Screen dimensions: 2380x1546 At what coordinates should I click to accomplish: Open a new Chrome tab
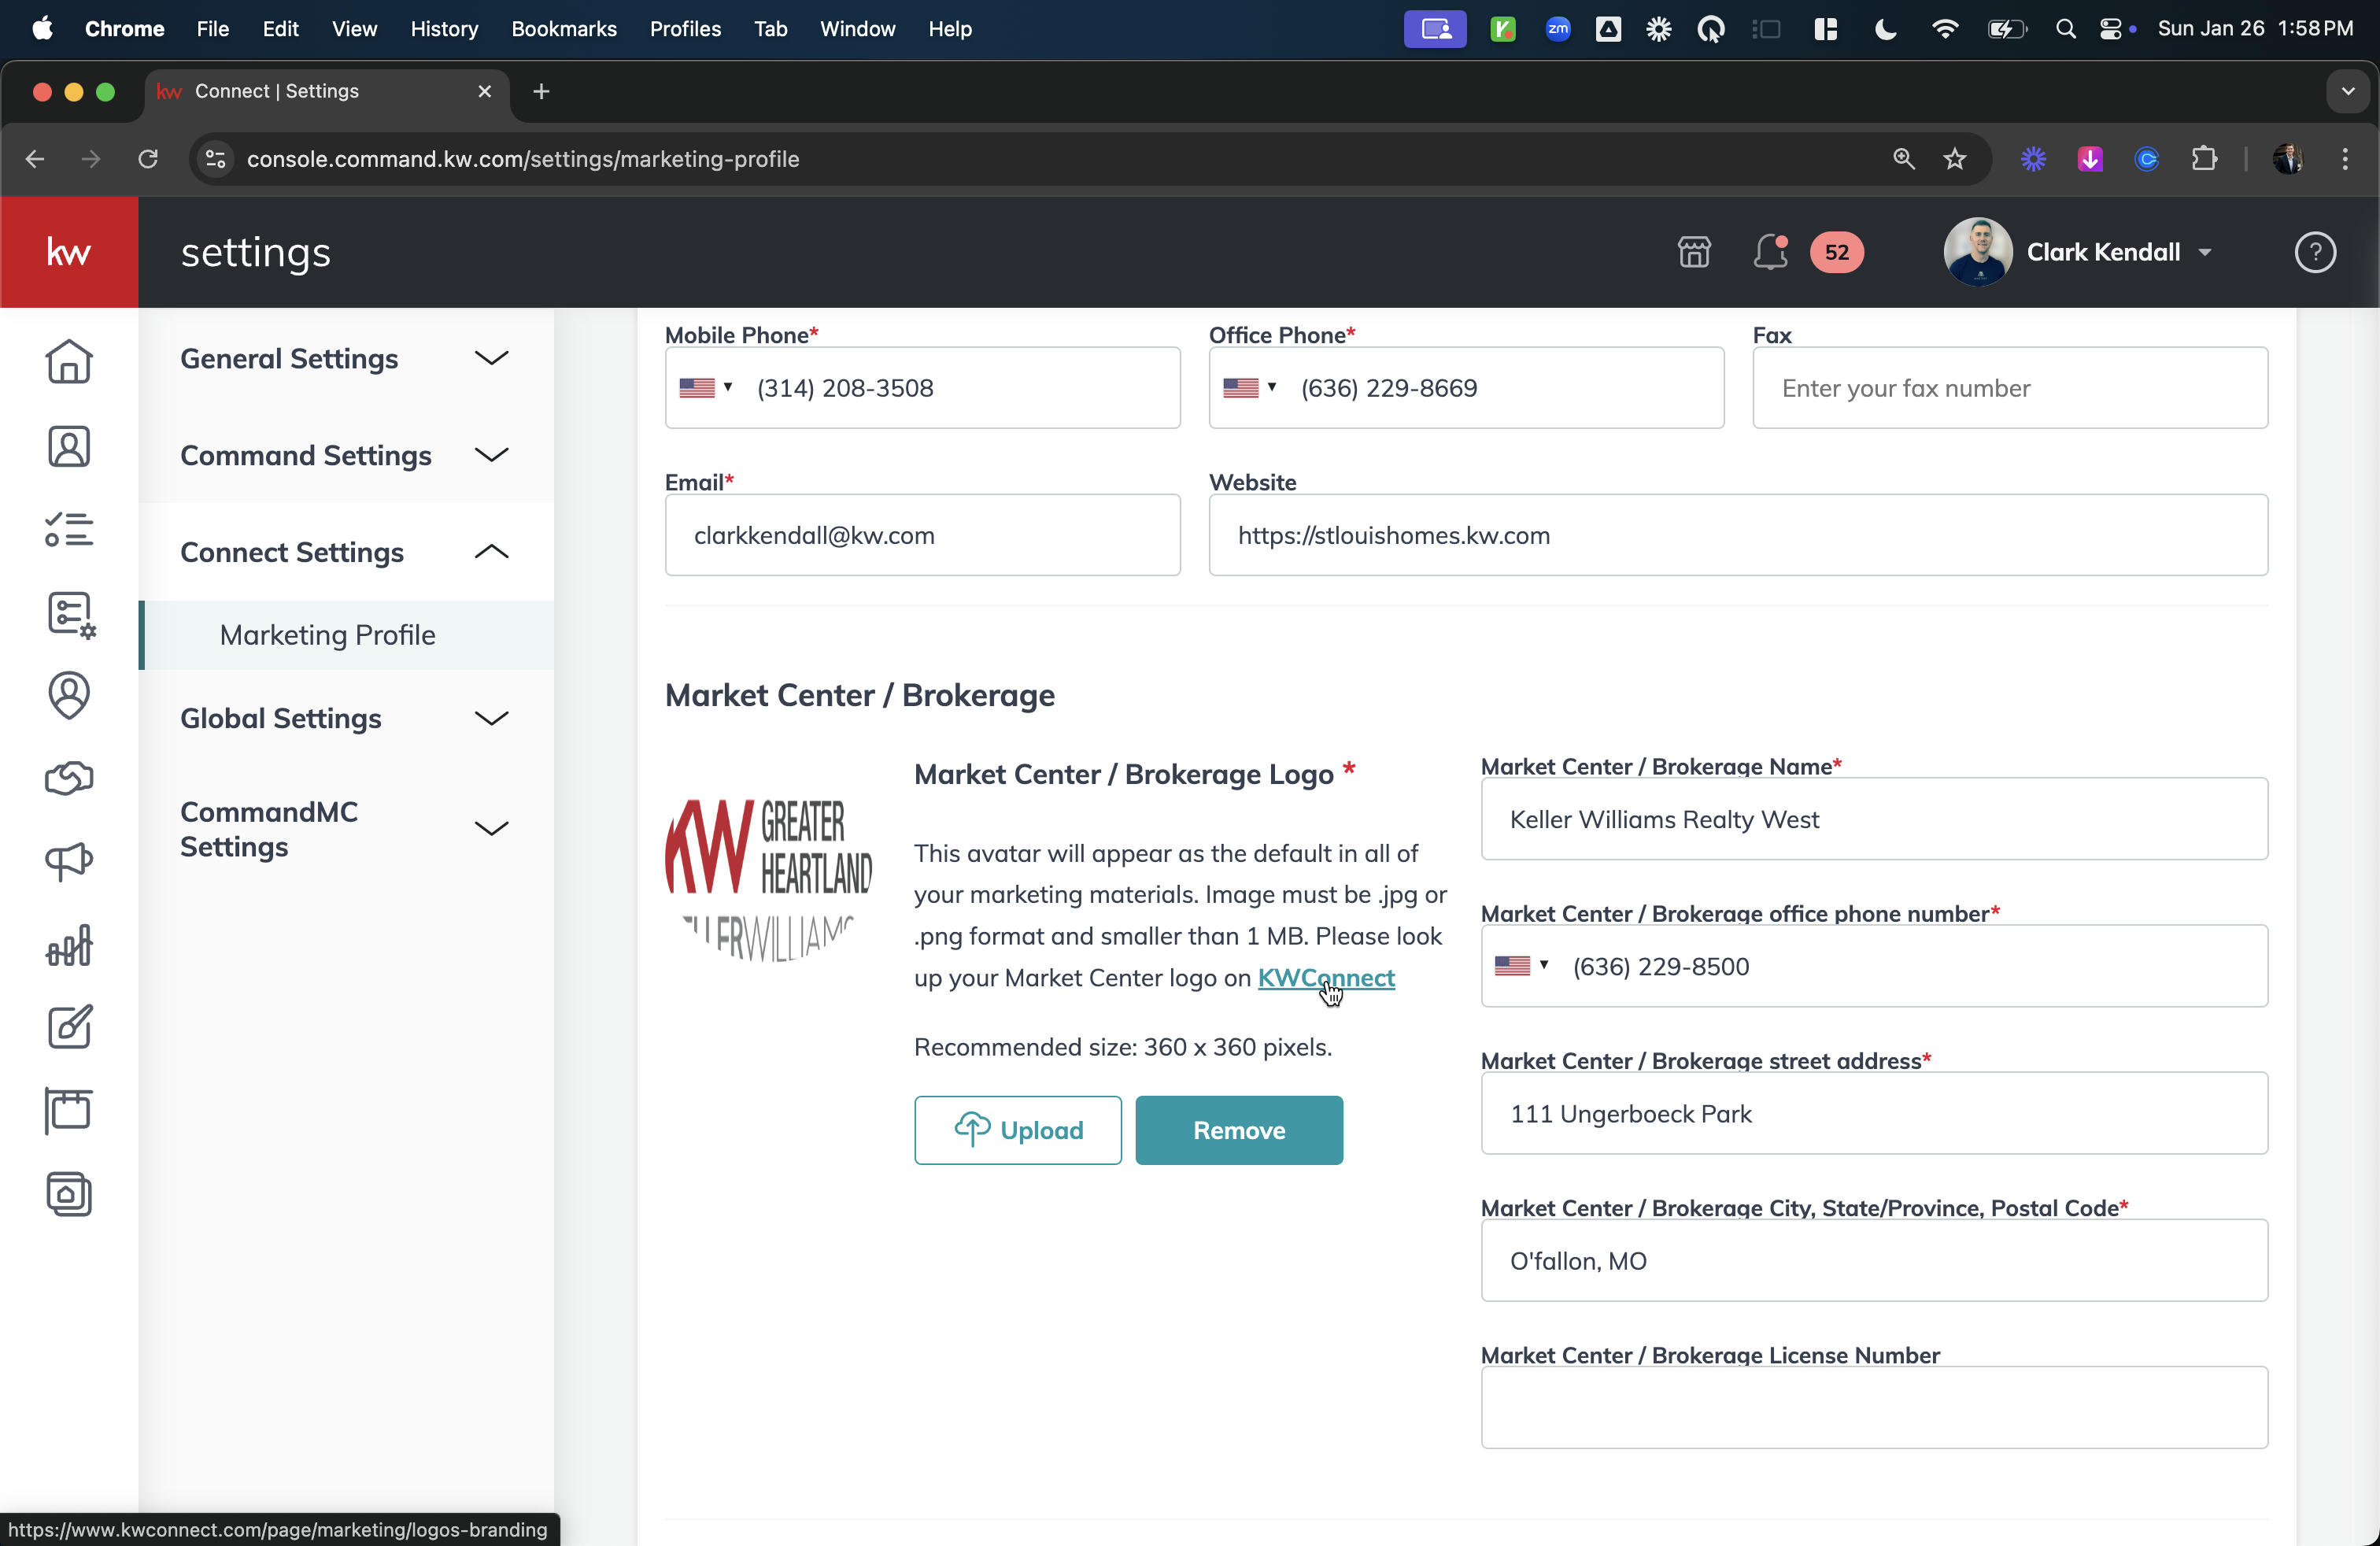(x=541, y=91)
